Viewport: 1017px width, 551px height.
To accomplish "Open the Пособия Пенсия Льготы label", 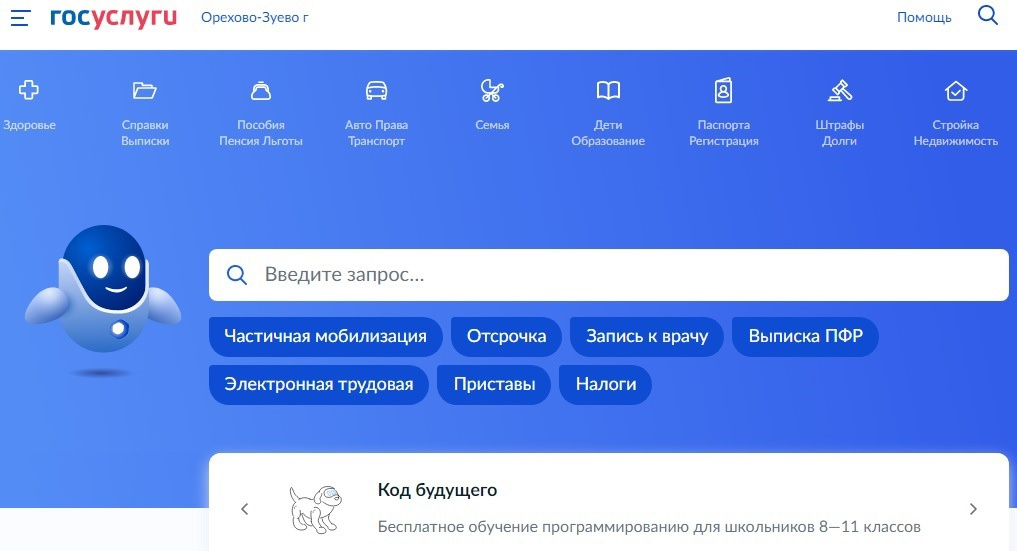I will (261, 133).
